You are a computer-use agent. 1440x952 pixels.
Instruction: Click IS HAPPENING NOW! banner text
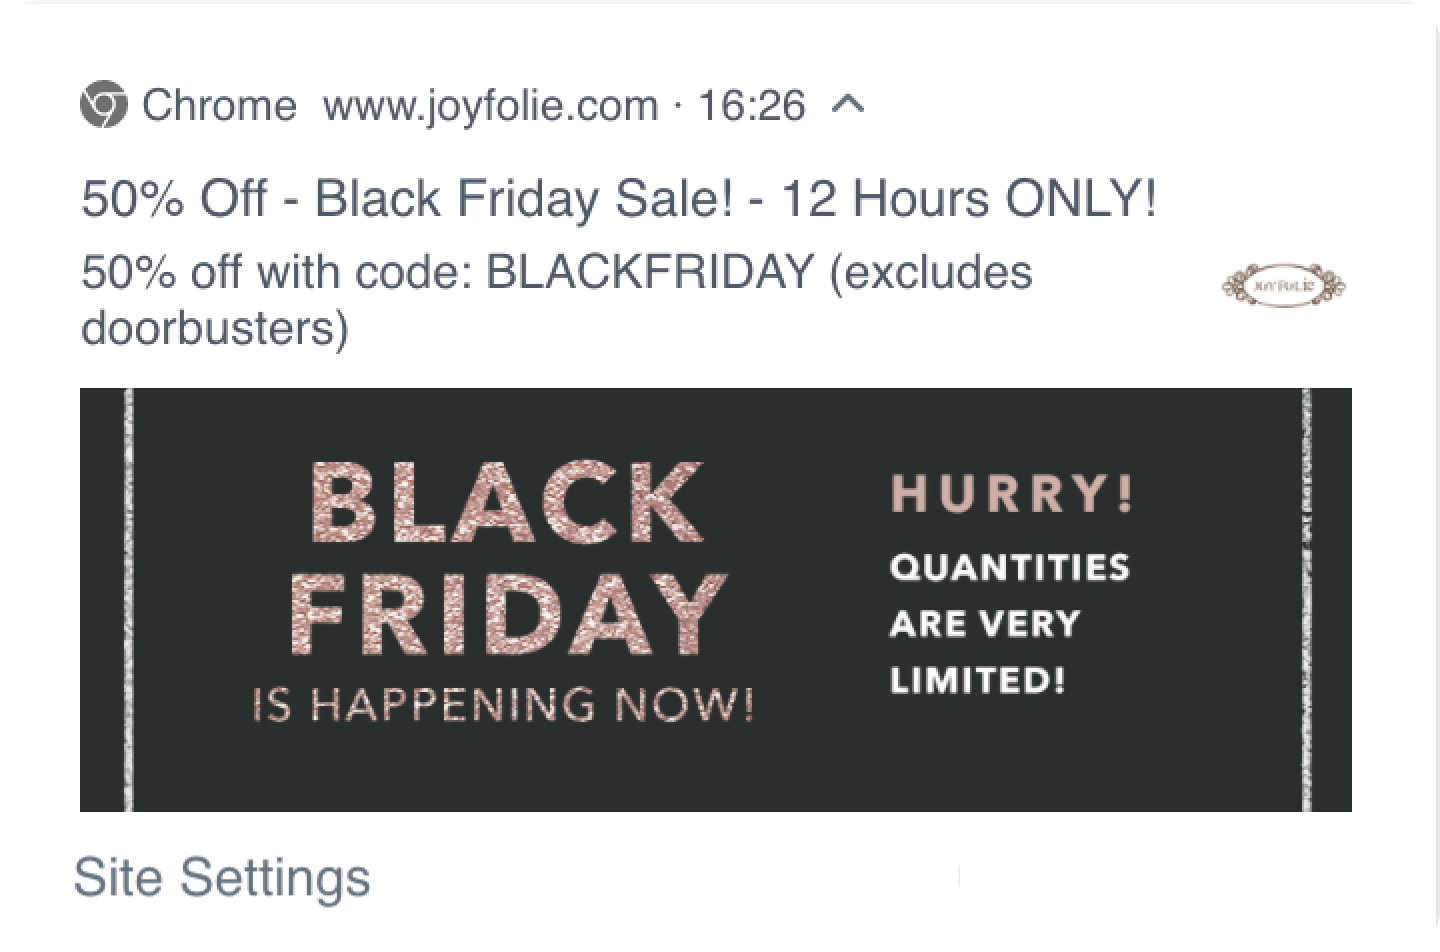click(503, 706)
